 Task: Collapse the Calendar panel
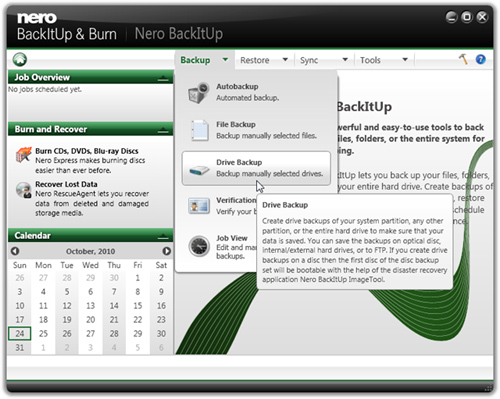point(163,236)
